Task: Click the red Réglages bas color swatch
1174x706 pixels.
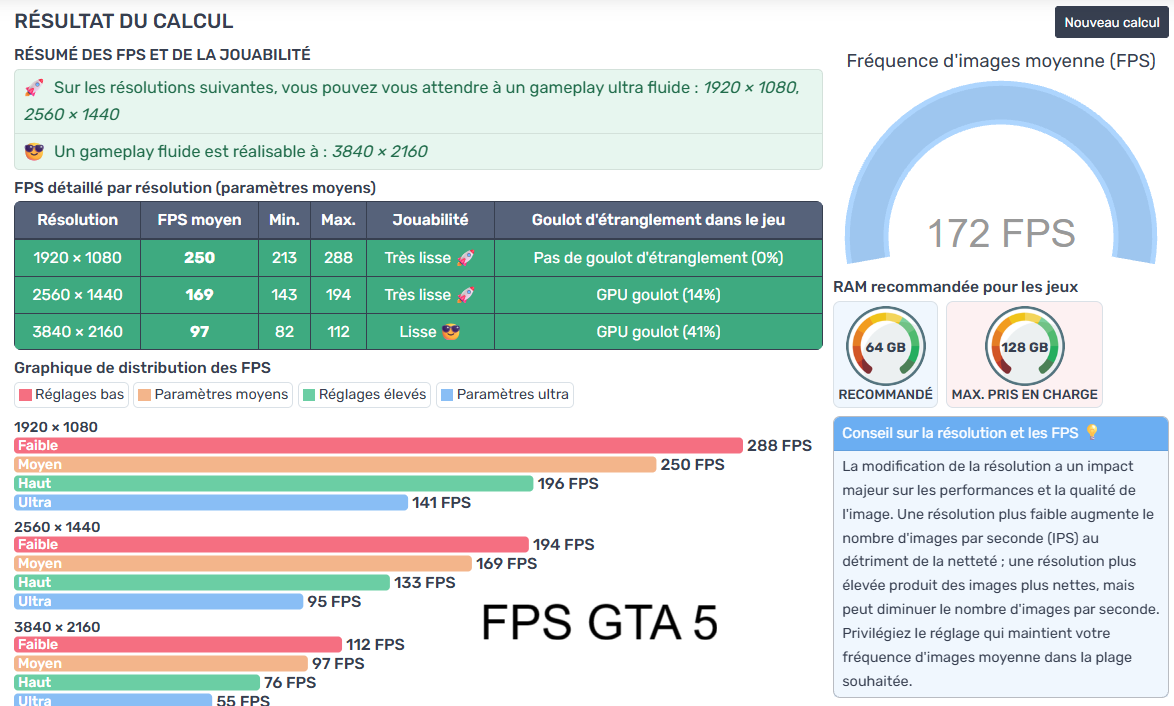Action: tap(26, 395)
